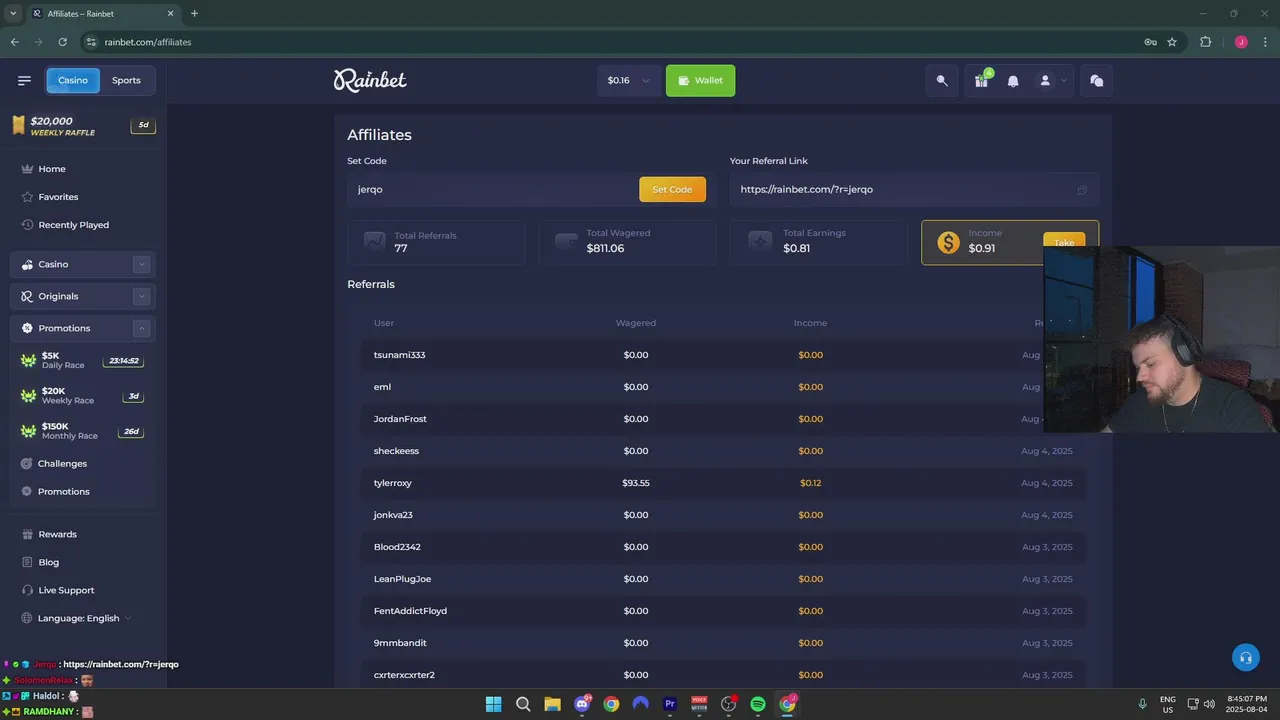Open the Language: English selector
Image resolution: width=1280 pixels, height=720 pixels.
(77, 618)
